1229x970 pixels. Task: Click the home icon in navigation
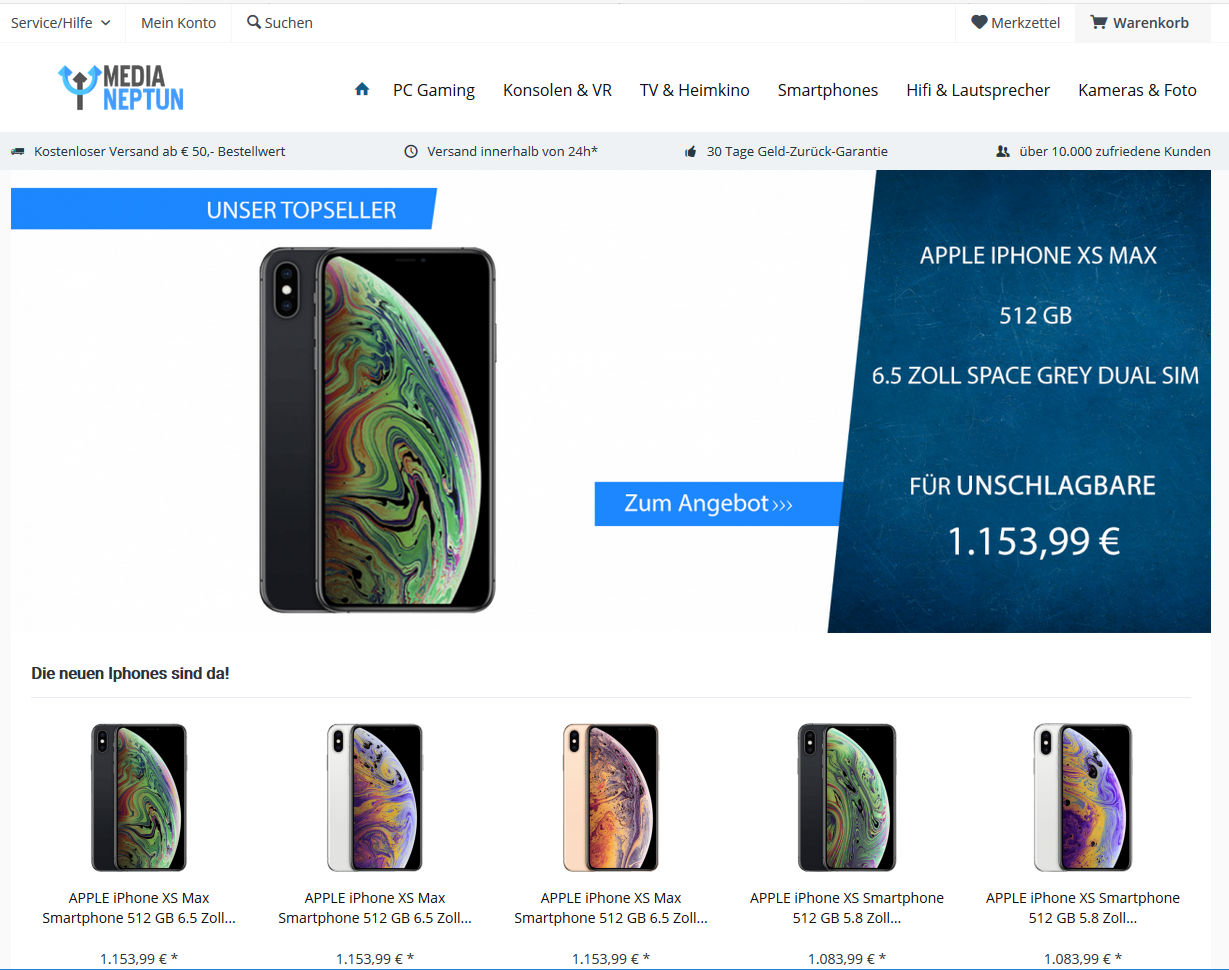(362, 89)
